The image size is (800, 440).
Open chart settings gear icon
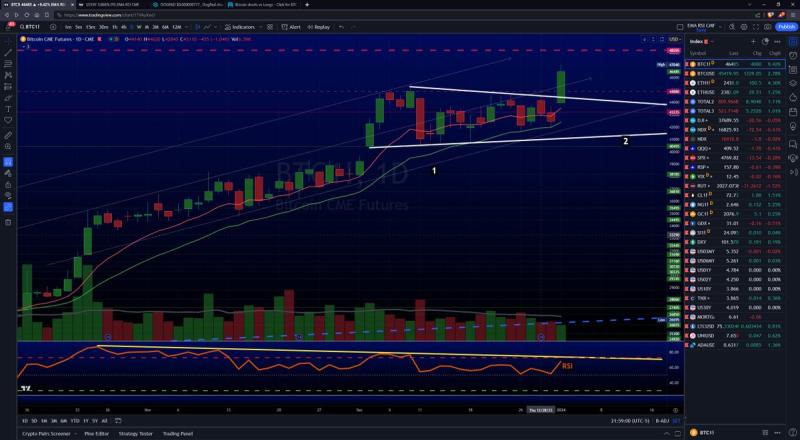point(744,27)
